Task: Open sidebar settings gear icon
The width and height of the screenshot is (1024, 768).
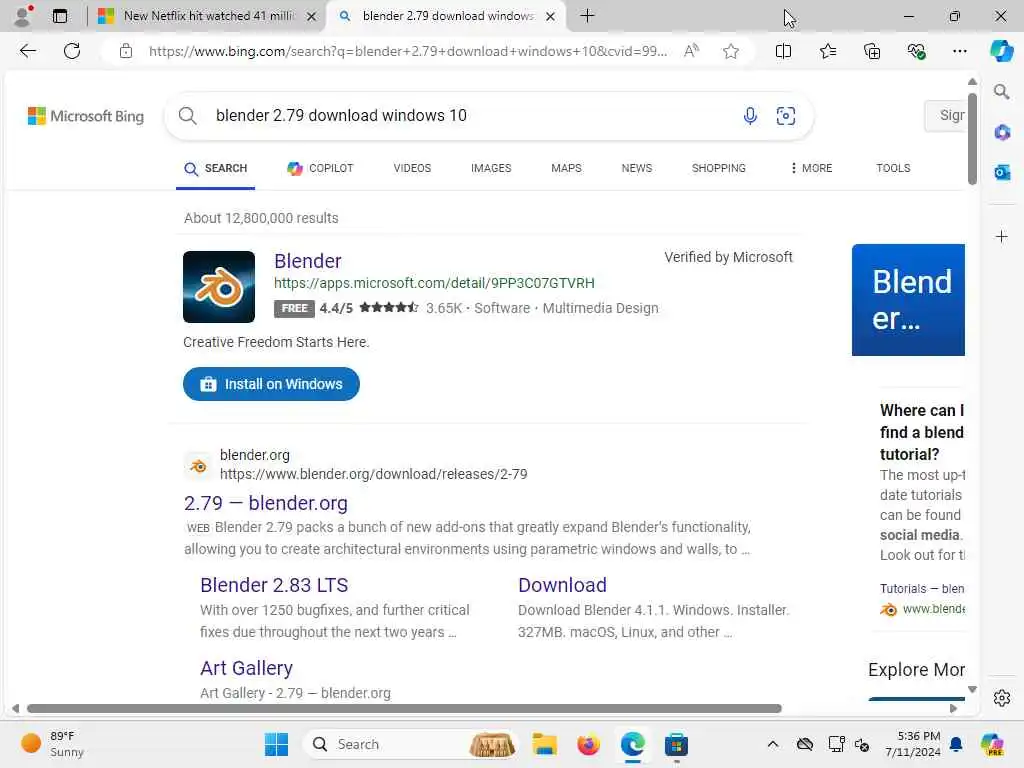Action: pyautogui.click(x=1002, y=698)
